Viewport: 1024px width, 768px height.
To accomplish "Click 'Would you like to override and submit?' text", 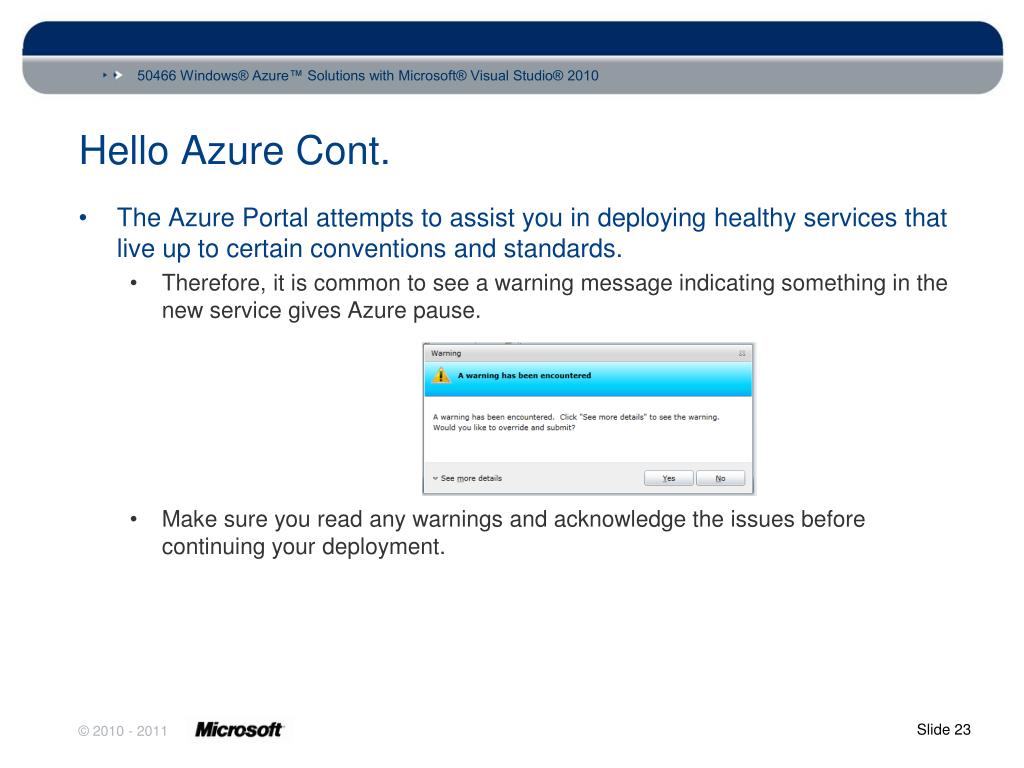I will coord(504,428).
